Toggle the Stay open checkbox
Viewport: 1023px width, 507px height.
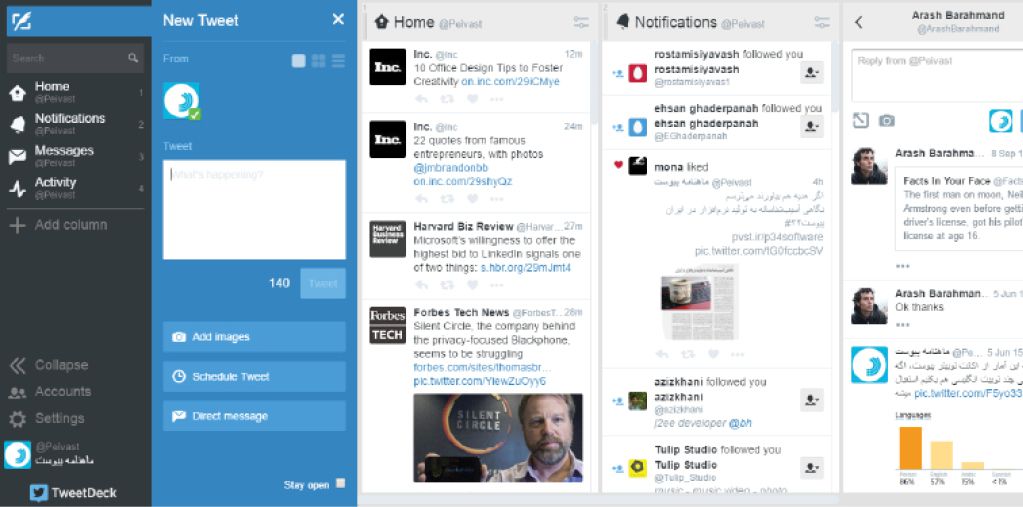pos(341,484)
